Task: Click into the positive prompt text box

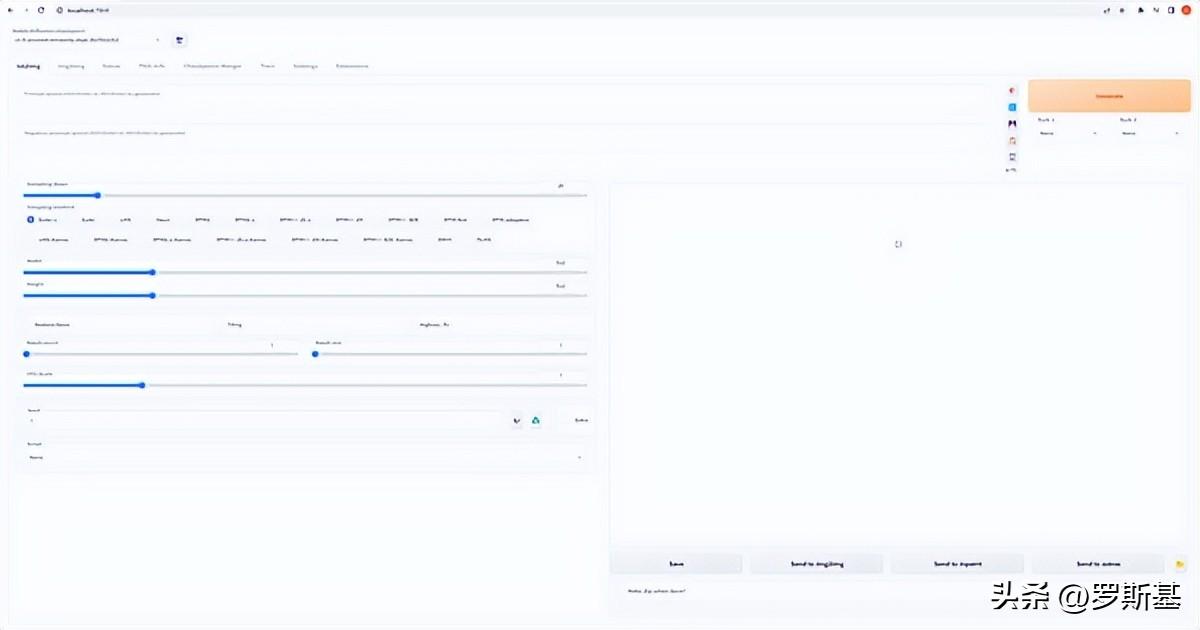Action: tap(500, 103)
